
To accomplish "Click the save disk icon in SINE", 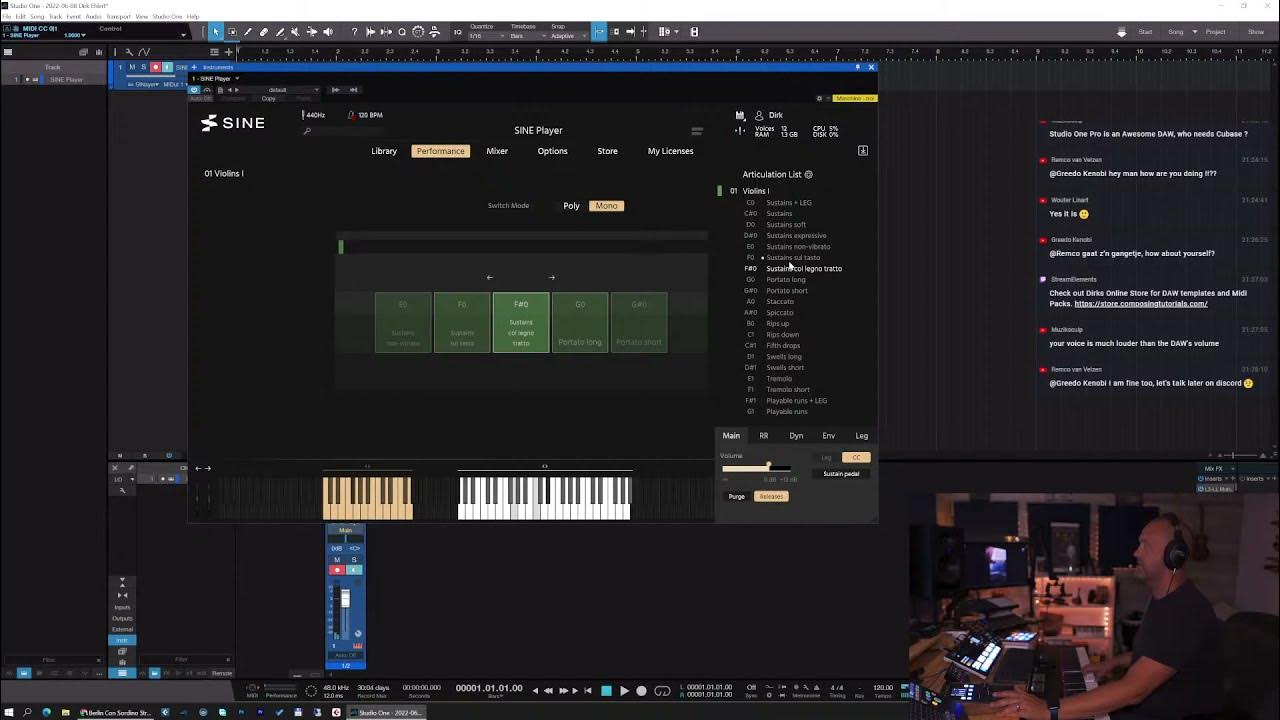I will click(740, 115).
